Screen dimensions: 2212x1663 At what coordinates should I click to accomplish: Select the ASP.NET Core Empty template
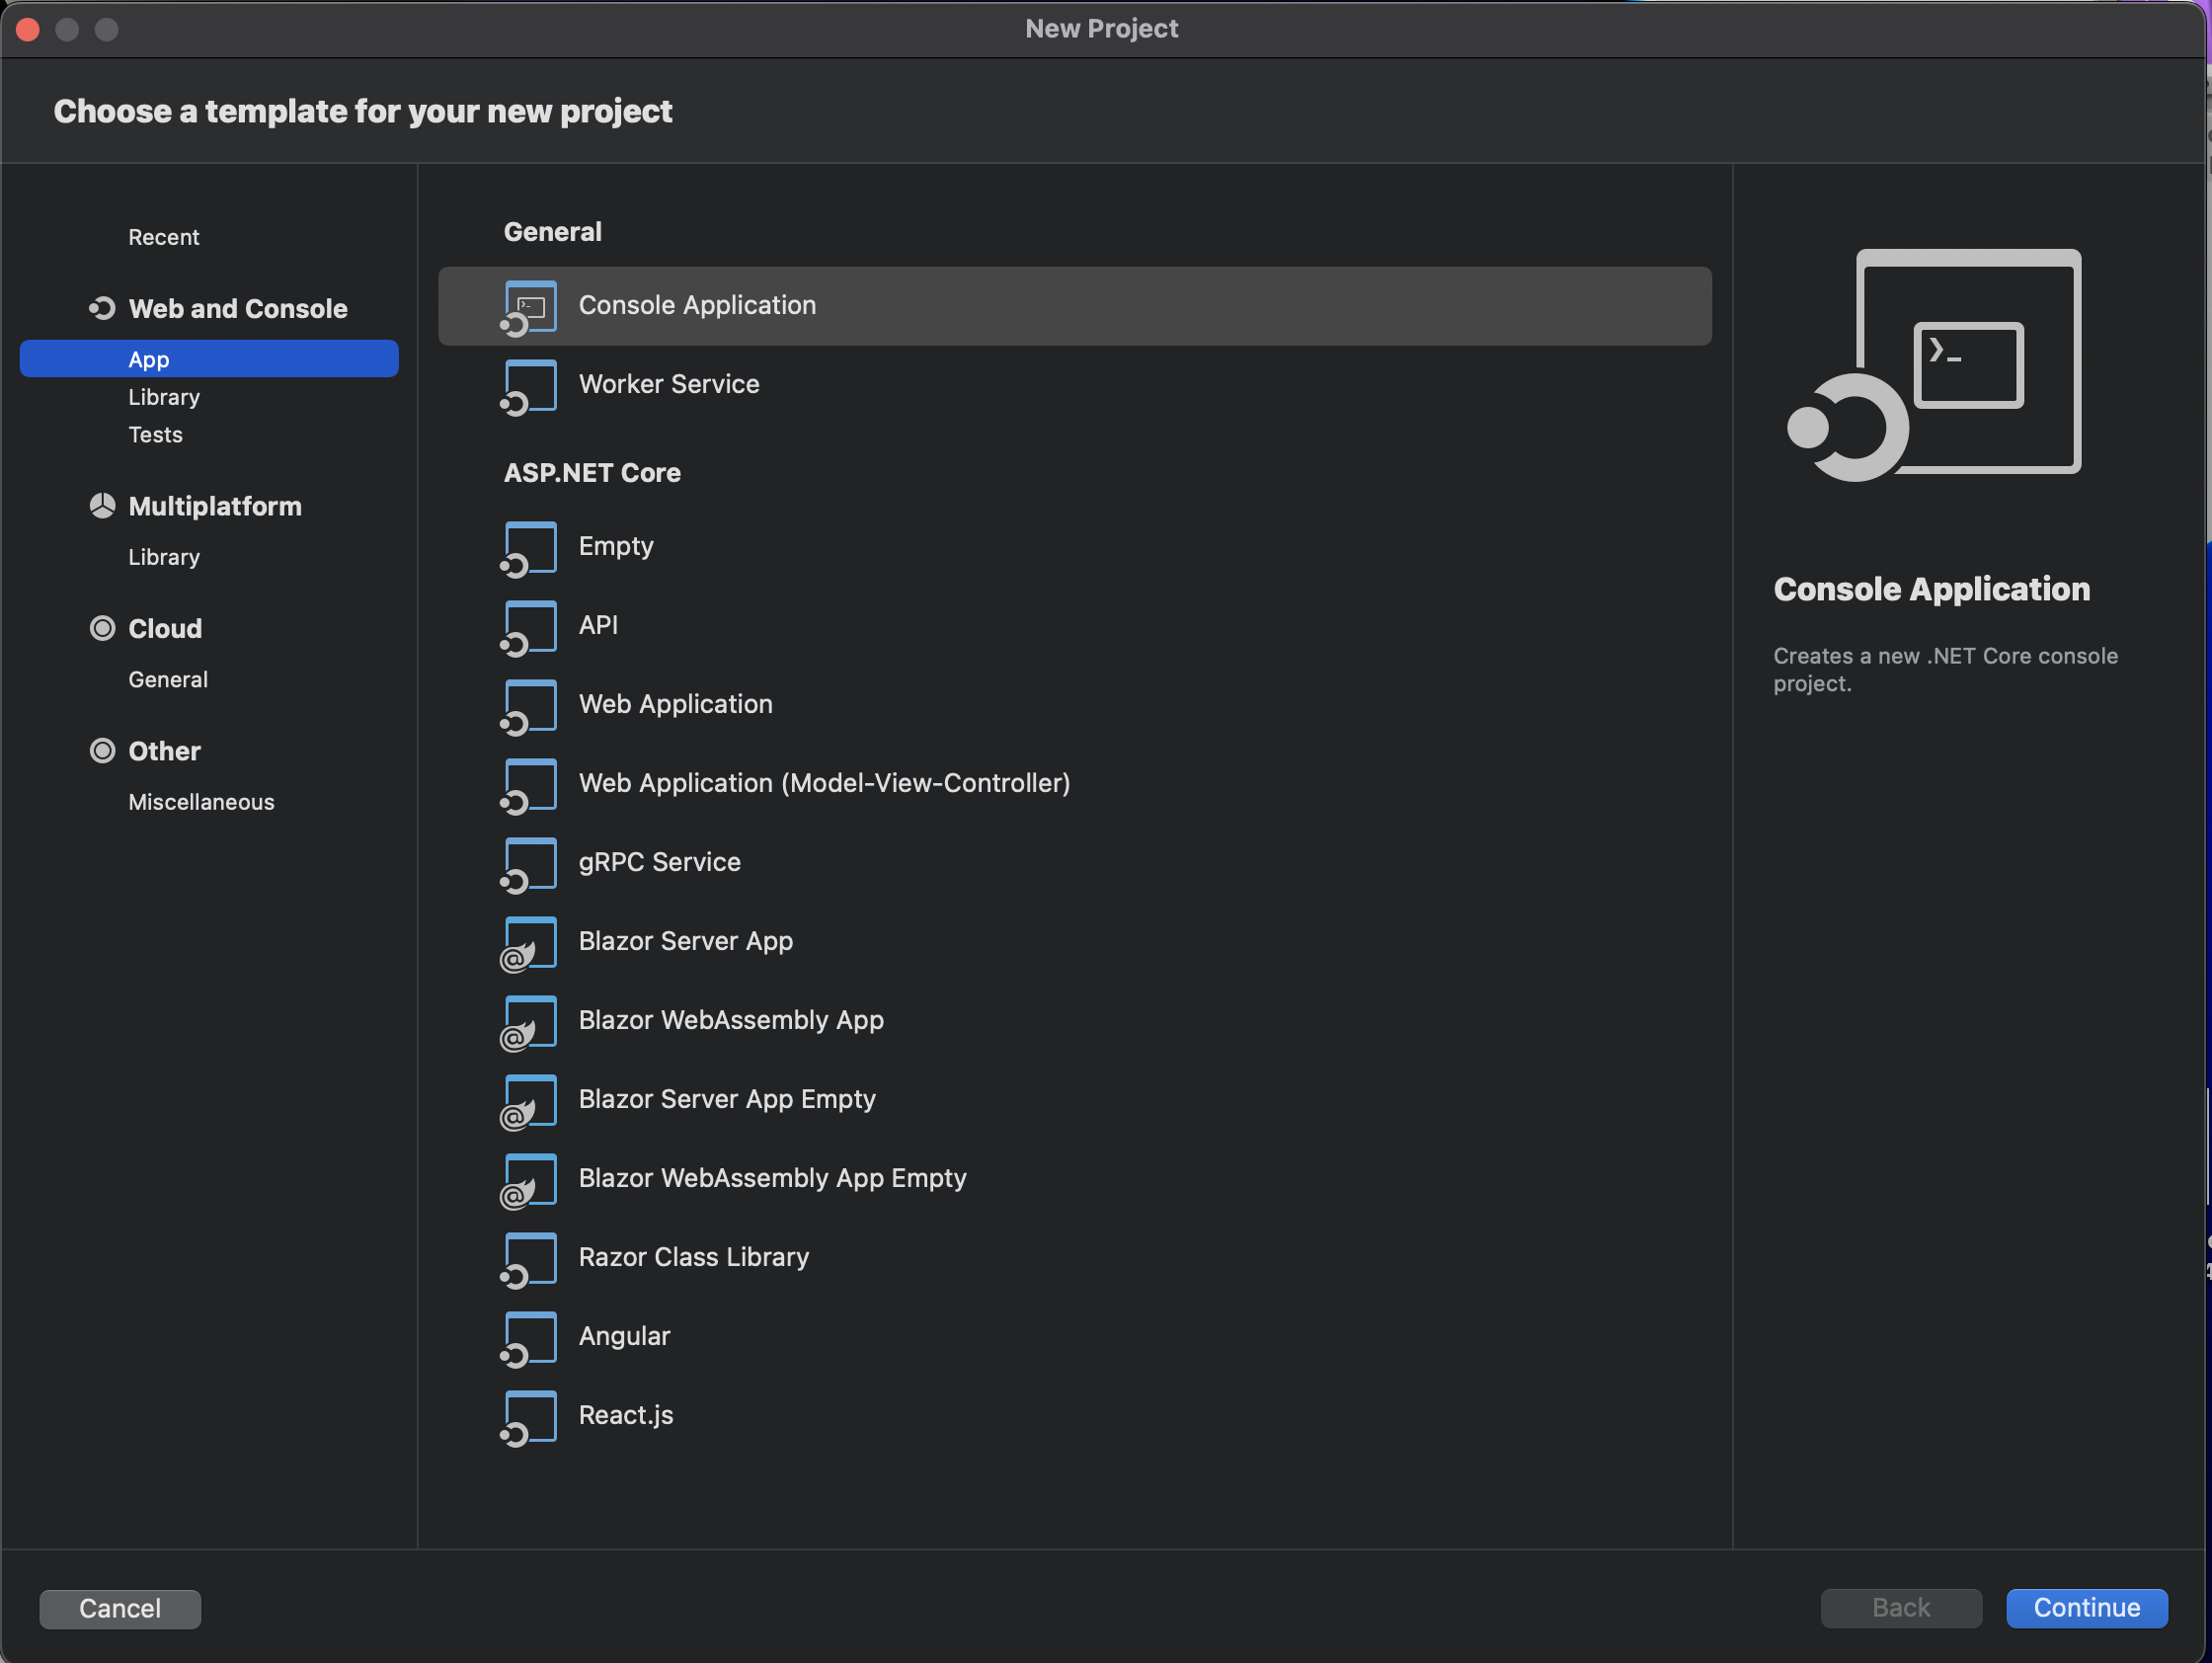tap(615, 547)
